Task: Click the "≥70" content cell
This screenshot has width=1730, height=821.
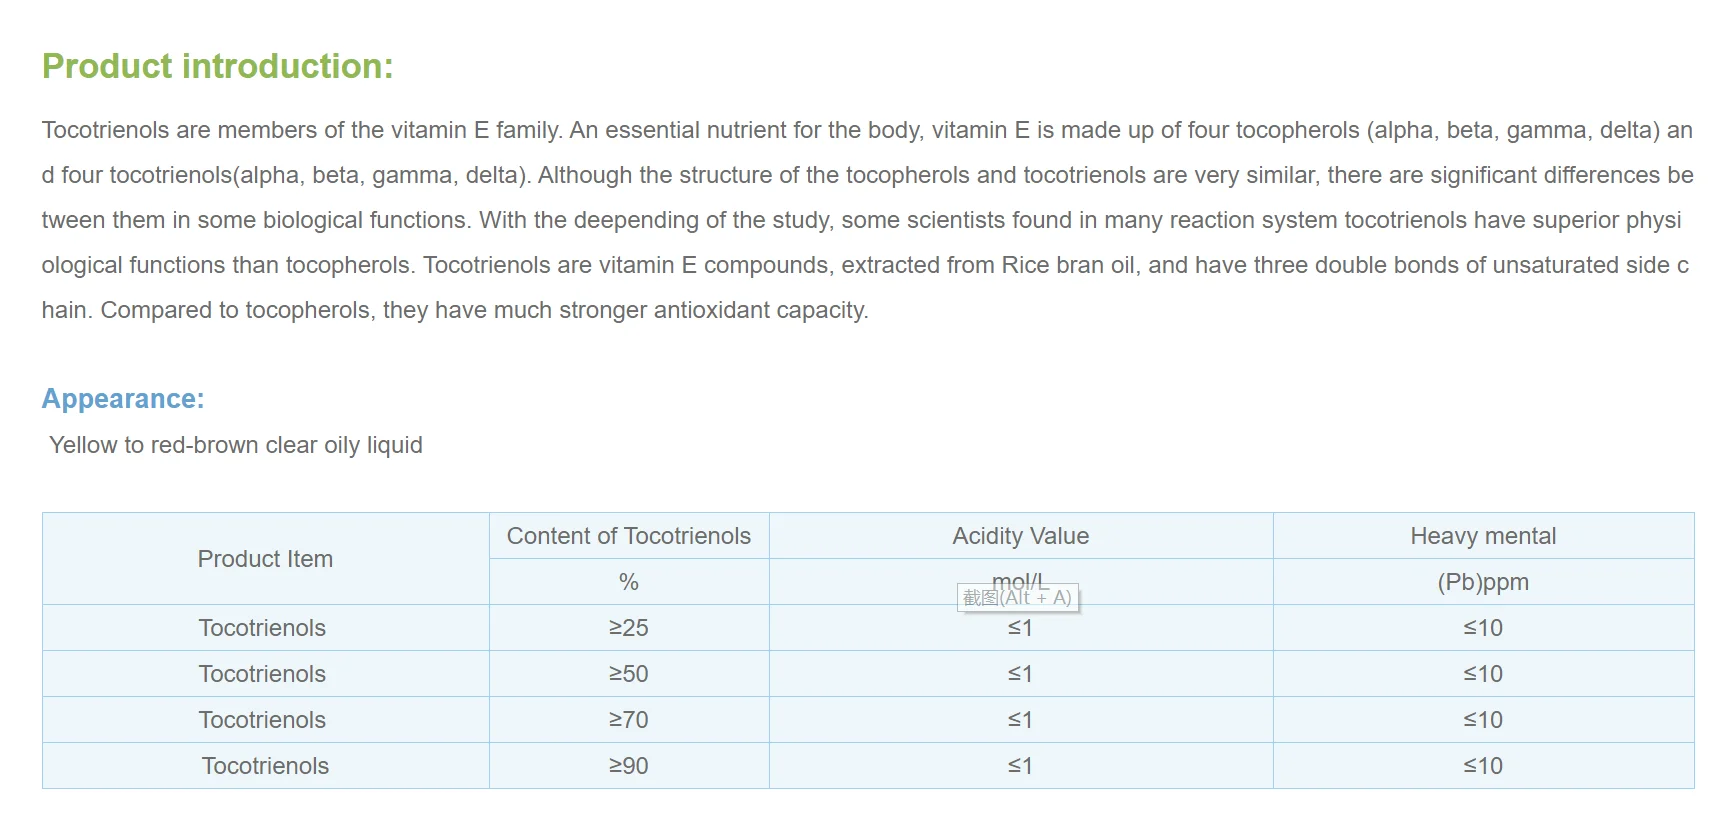Action: click(x=628, y=720)
